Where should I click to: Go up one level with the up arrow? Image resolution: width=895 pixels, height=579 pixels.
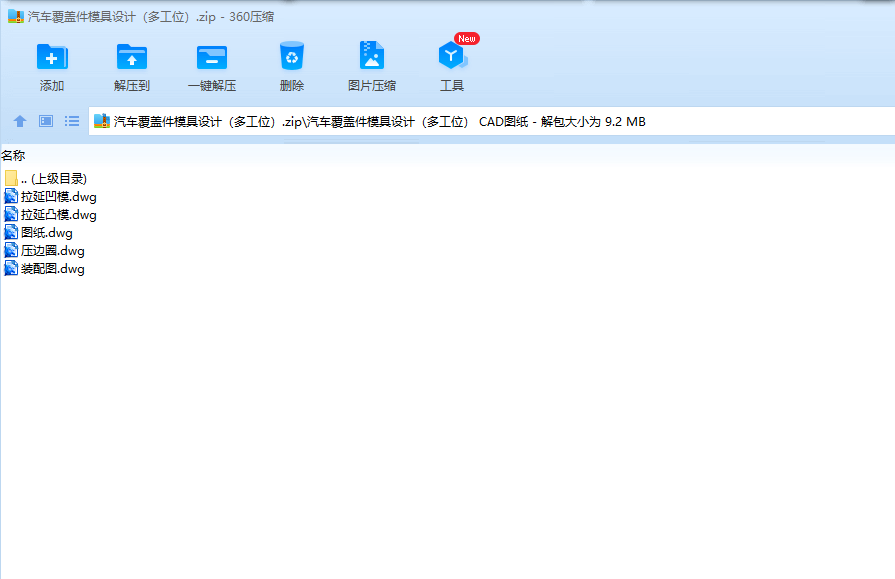pyautogui.click(x=20, y=121)
